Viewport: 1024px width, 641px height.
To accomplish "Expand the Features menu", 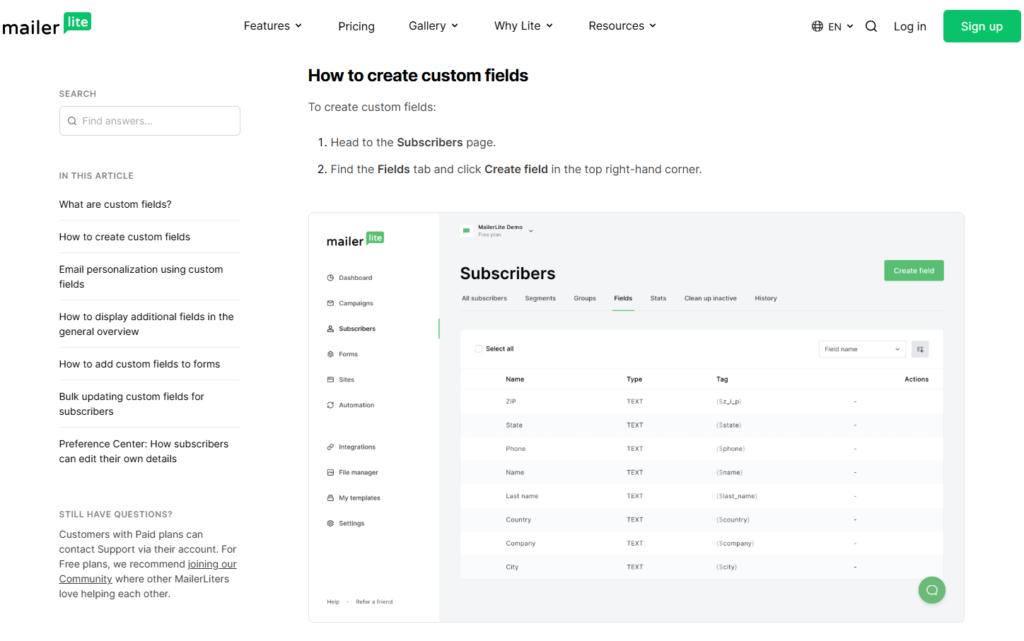I will pos(272,26).
